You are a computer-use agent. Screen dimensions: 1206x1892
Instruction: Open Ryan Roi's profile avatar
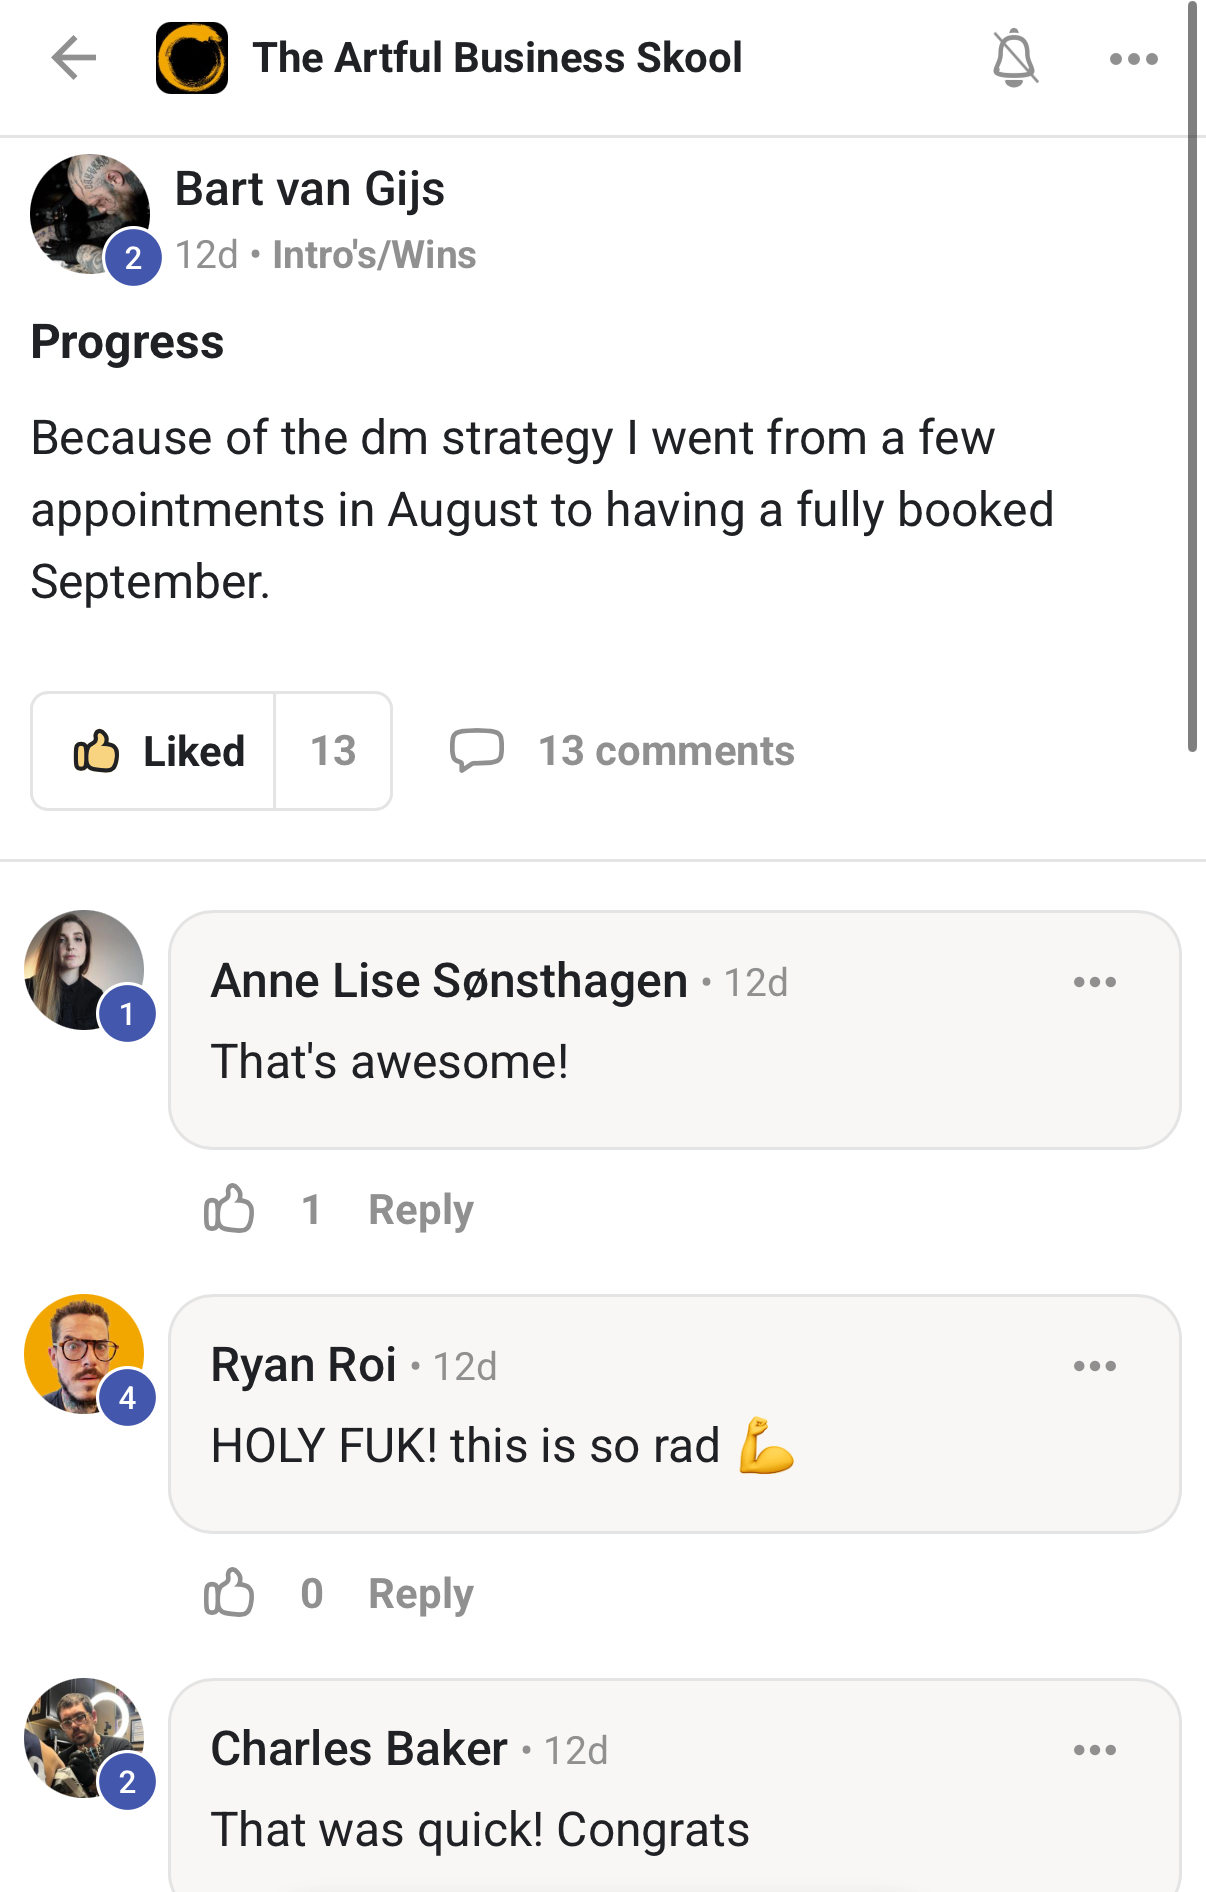tap(84, 1354)
